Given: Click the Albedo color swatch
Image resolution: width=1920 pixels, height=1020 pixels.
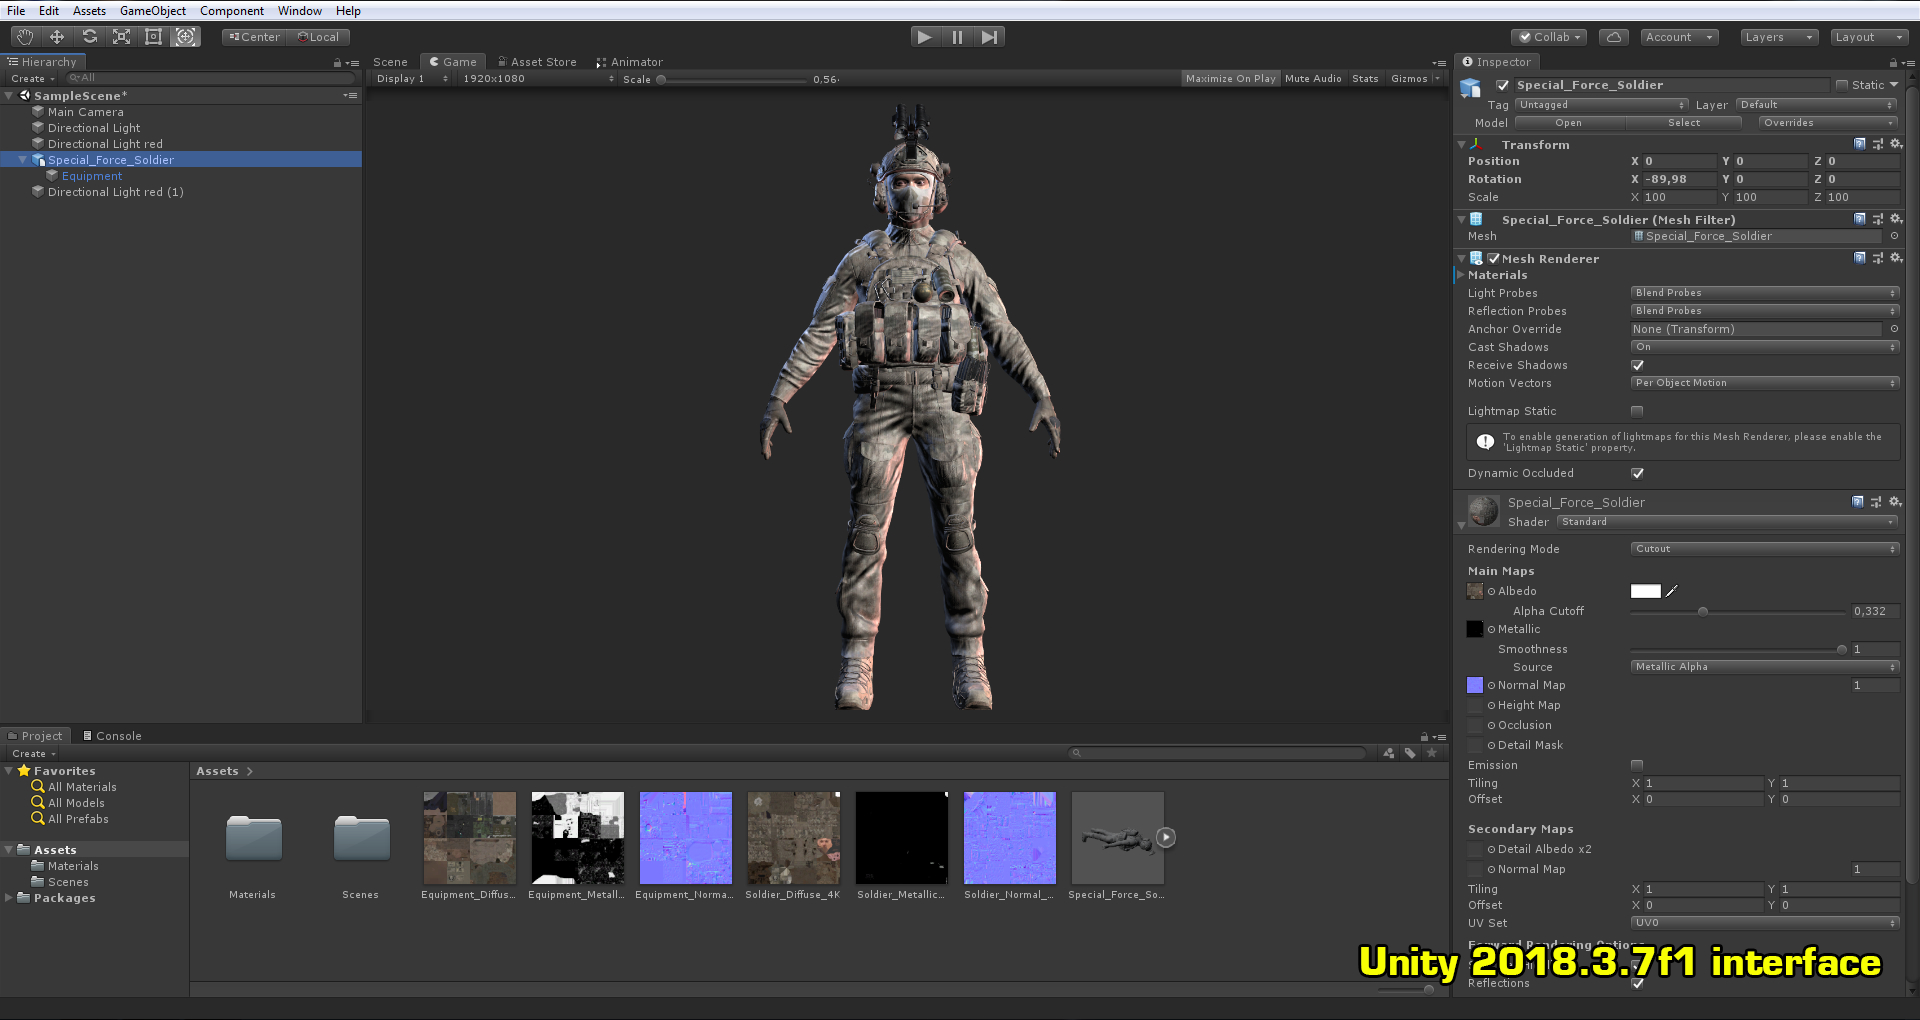Looking at the screenshot, I should (1646, 590).
